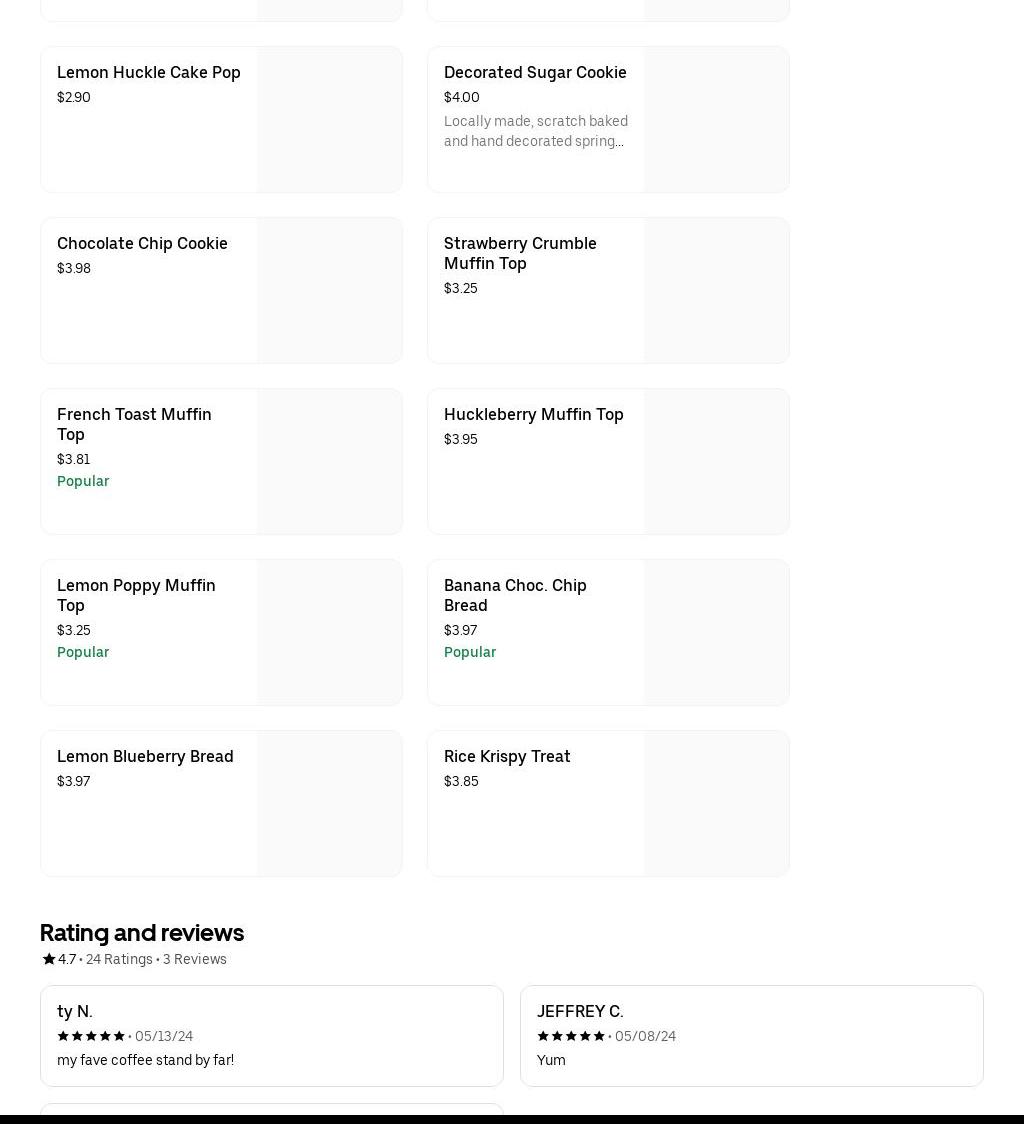The image size is (1024, 1124).
Task: Click the 24 Ratings text
Action: (119, 960)
